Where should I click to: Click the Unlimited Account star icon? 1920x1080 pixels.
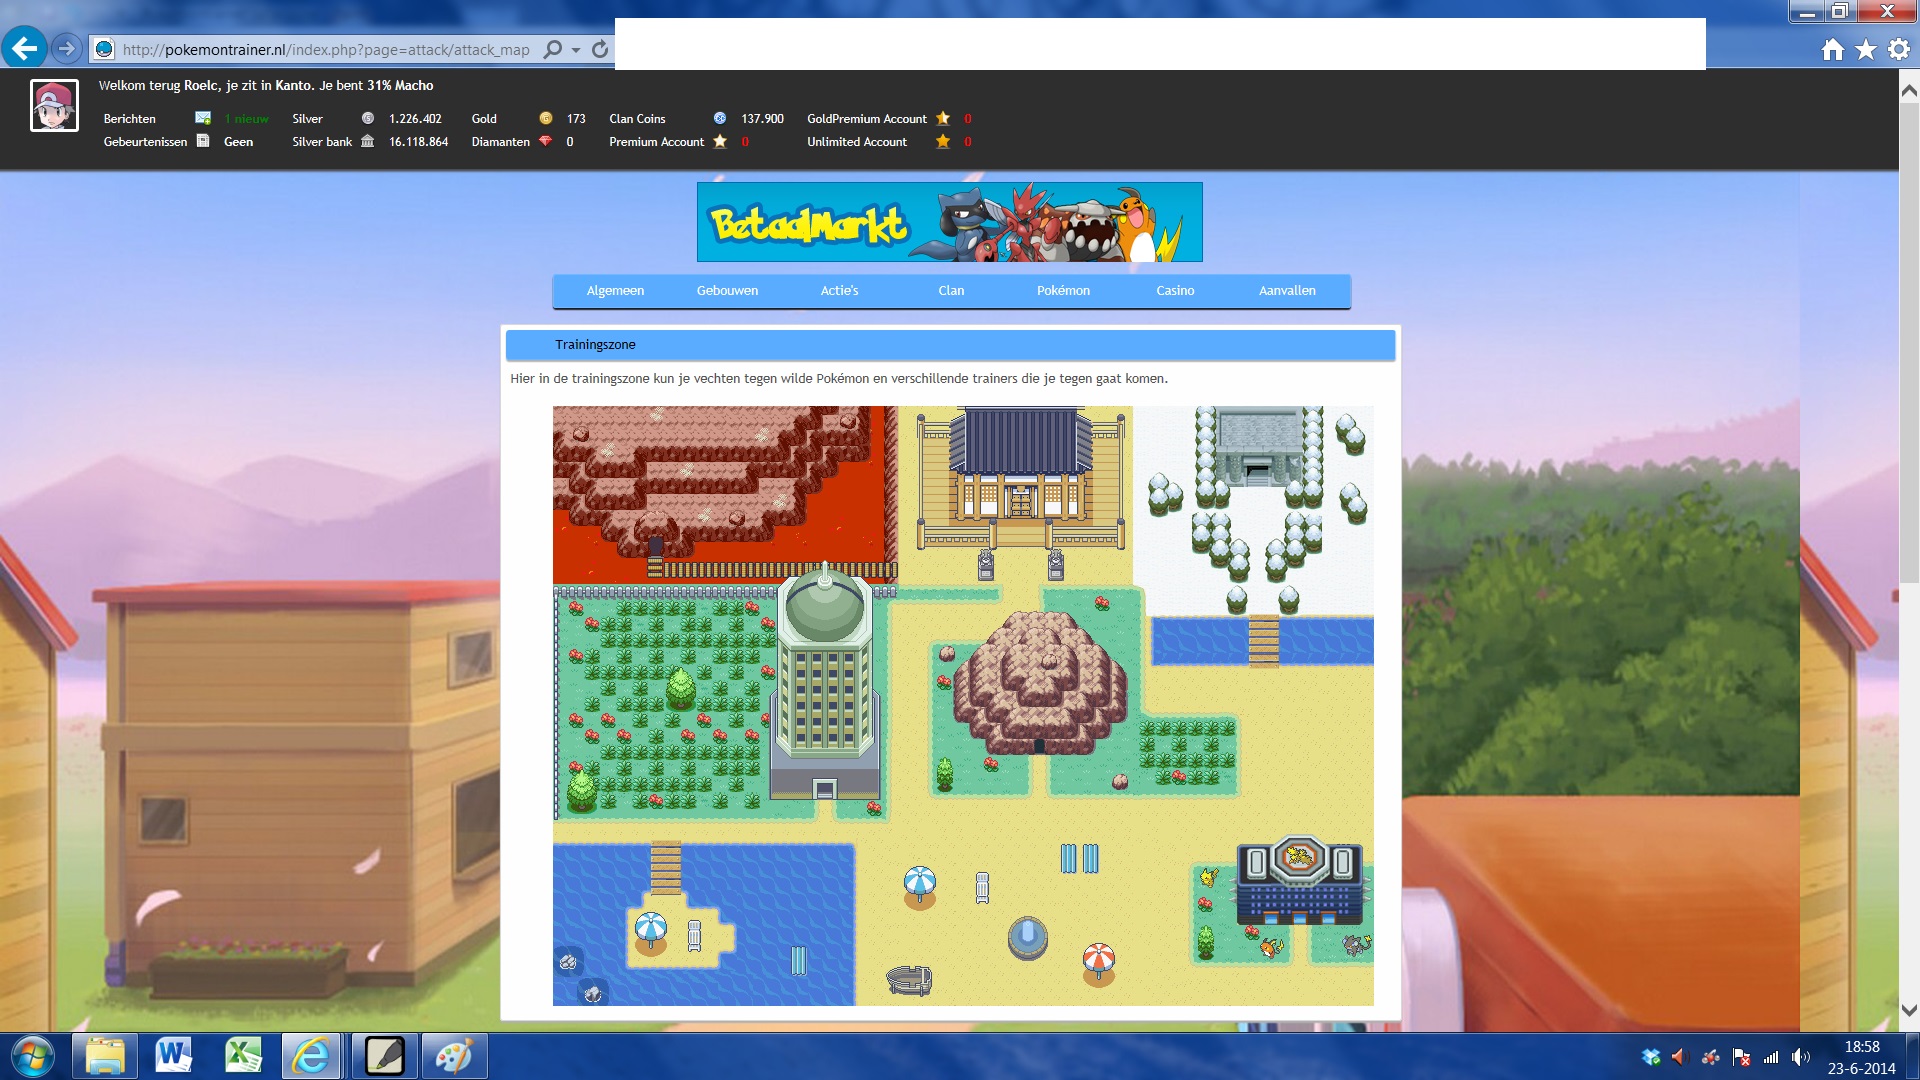pos(943,141)
